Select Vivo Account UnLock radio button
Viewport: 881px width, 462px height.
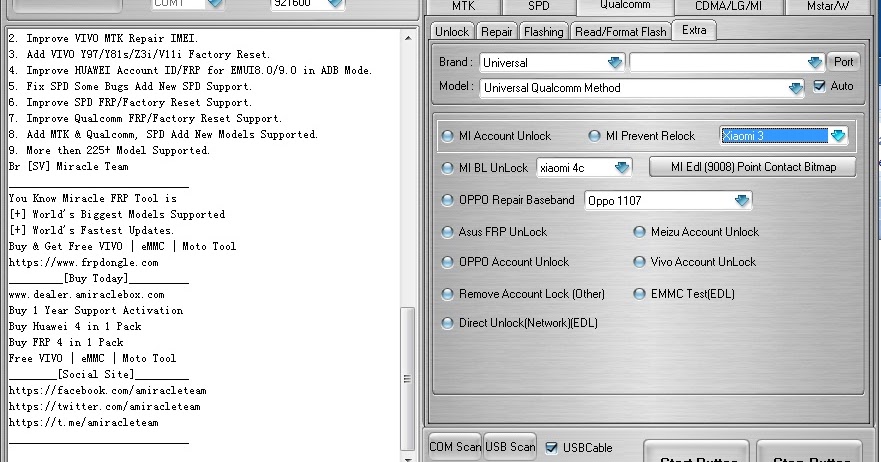[639, 262]
